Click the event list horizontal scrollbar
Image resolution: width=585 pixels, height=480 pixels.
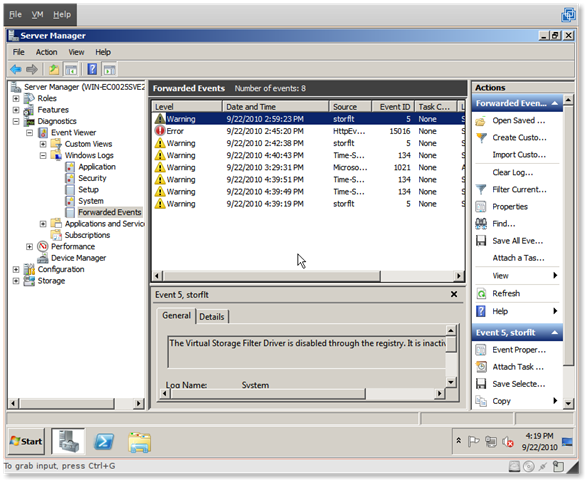click(307, 276)
